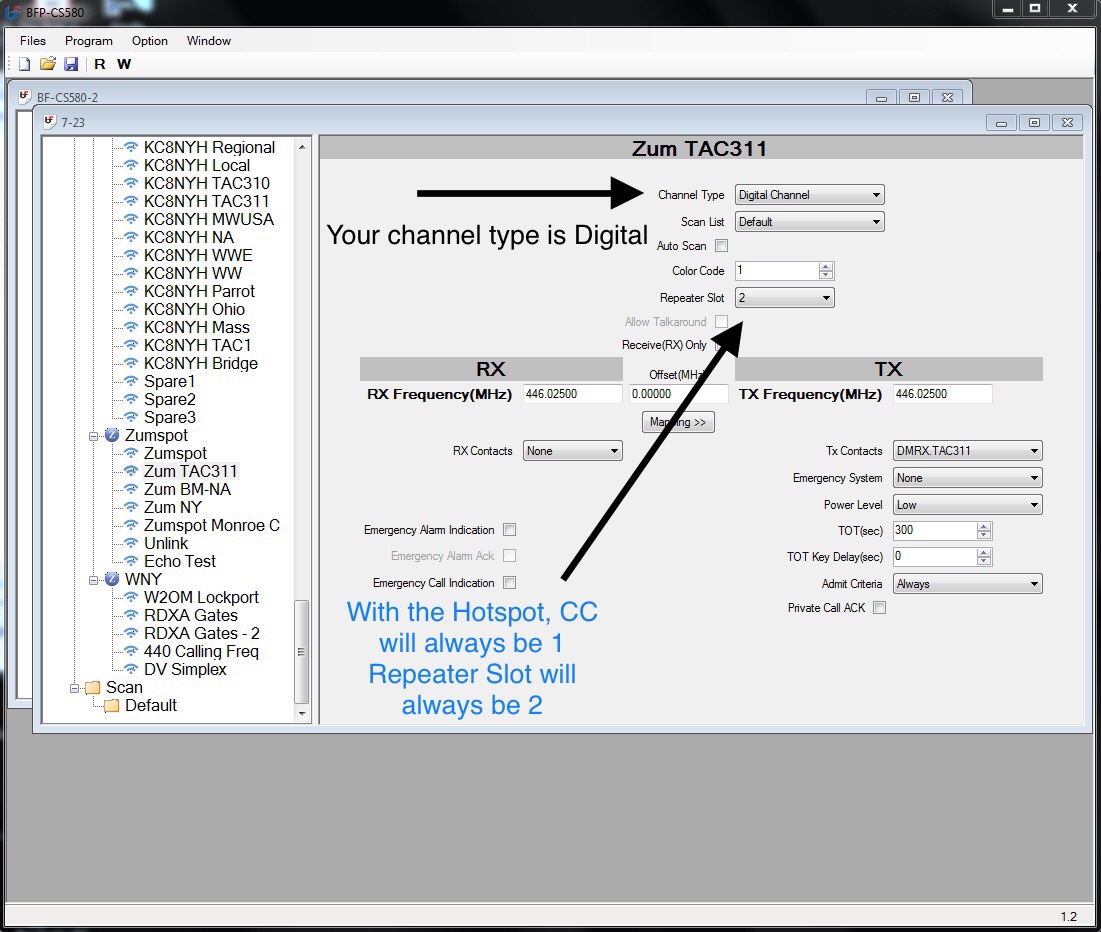Open the Option menu
The height and width of the screenshot is (932, 1101).
[x=150, y=41]
